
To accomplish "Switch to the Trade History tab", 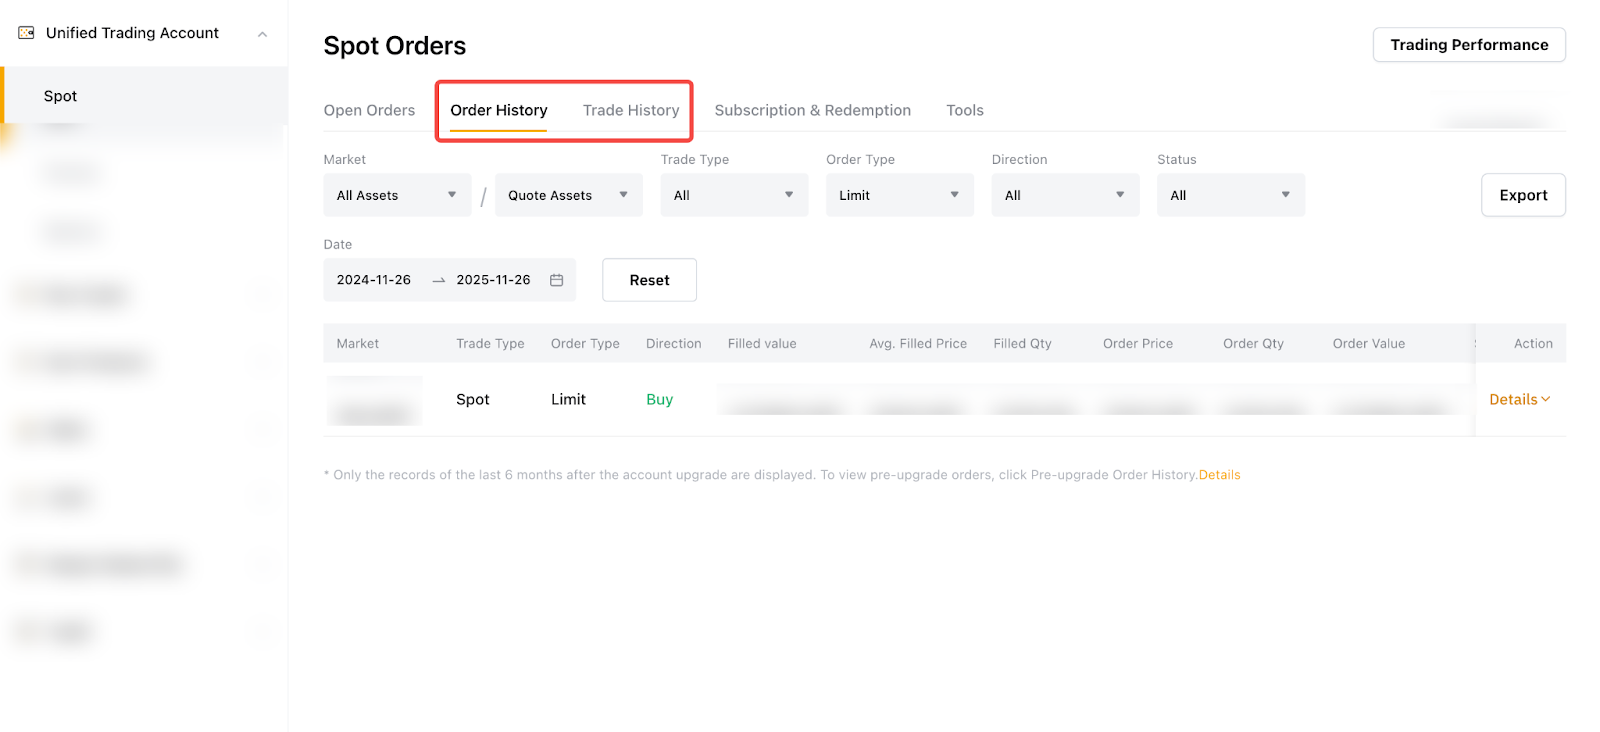I will pos(631,110).
